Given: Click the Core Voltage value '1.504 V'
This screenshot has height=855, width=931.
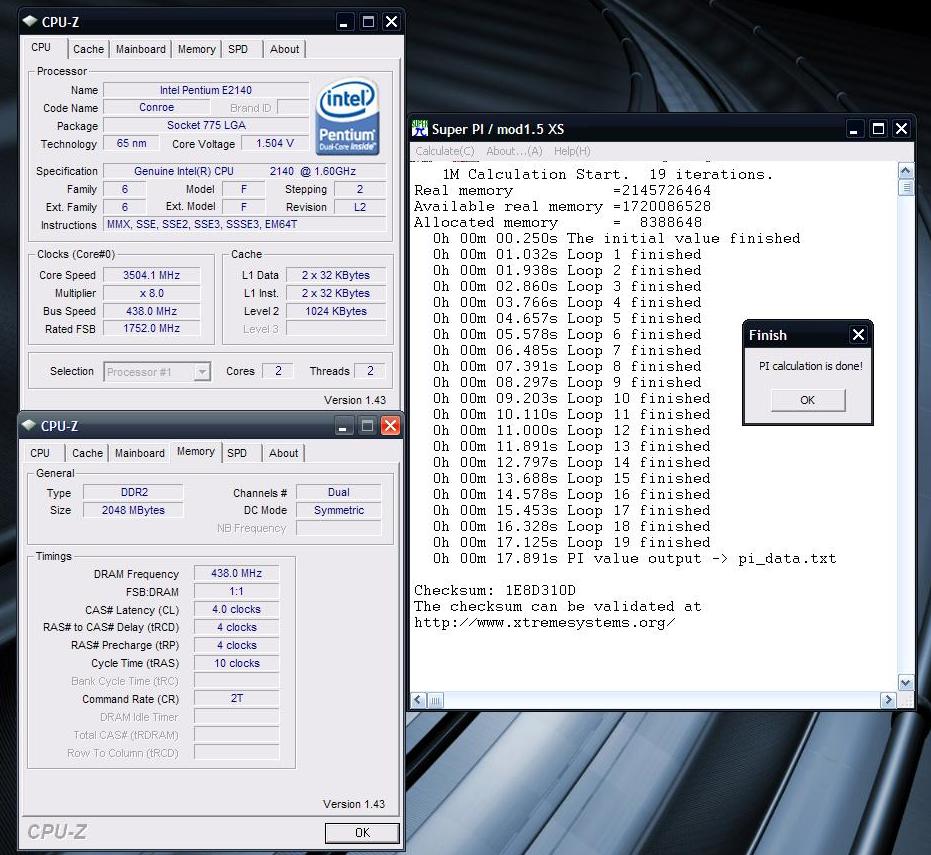Looking at the screenshot, I should pyautogui.click(x=275, y=143).
